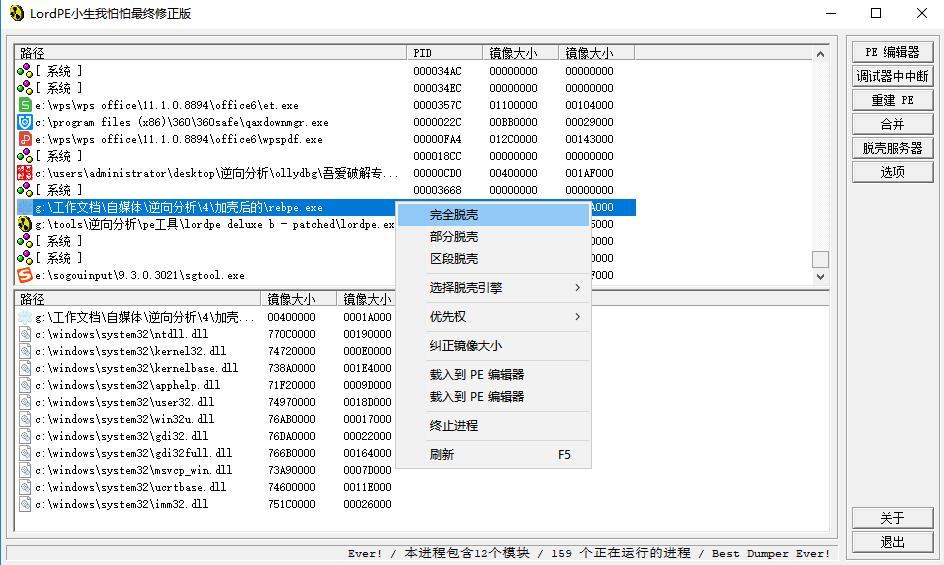The image size is (944, 565).
Task: Click image size value 00143000
Action: (x=589, y=139)
